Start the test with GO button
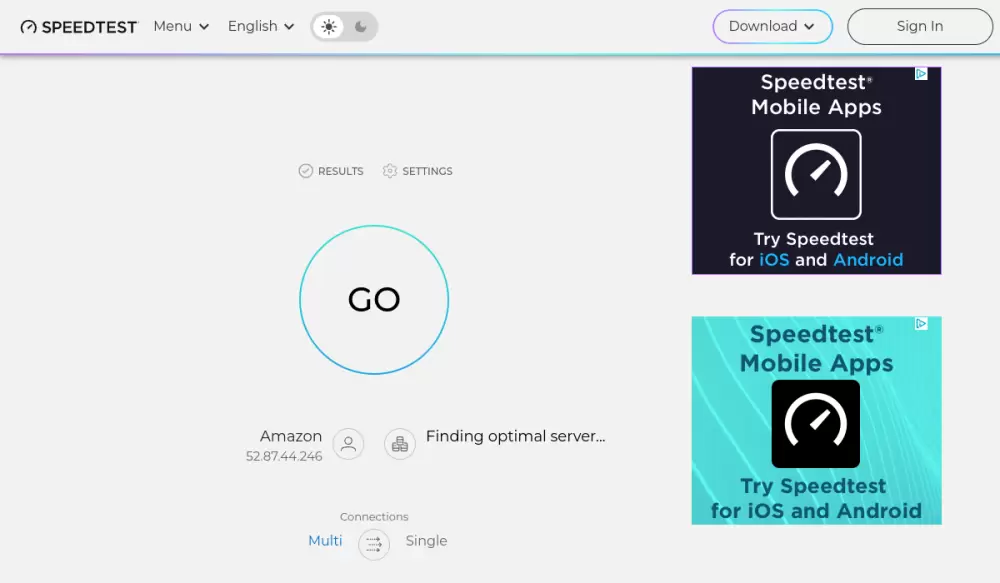Viewport: 1000px width, 583px height. (x=374, y=300)
